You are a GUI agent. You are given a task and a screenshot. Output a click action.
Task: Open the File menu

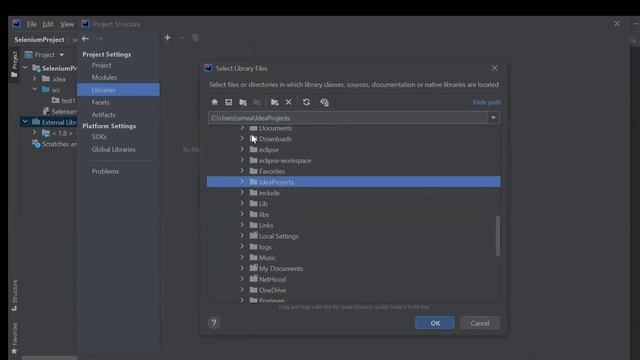pyautogui.click(x=31, y=24)
